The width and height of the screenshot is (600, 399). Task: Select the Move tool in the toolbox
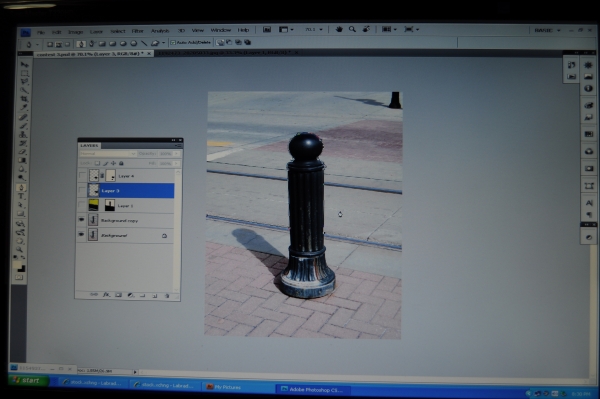24,65
